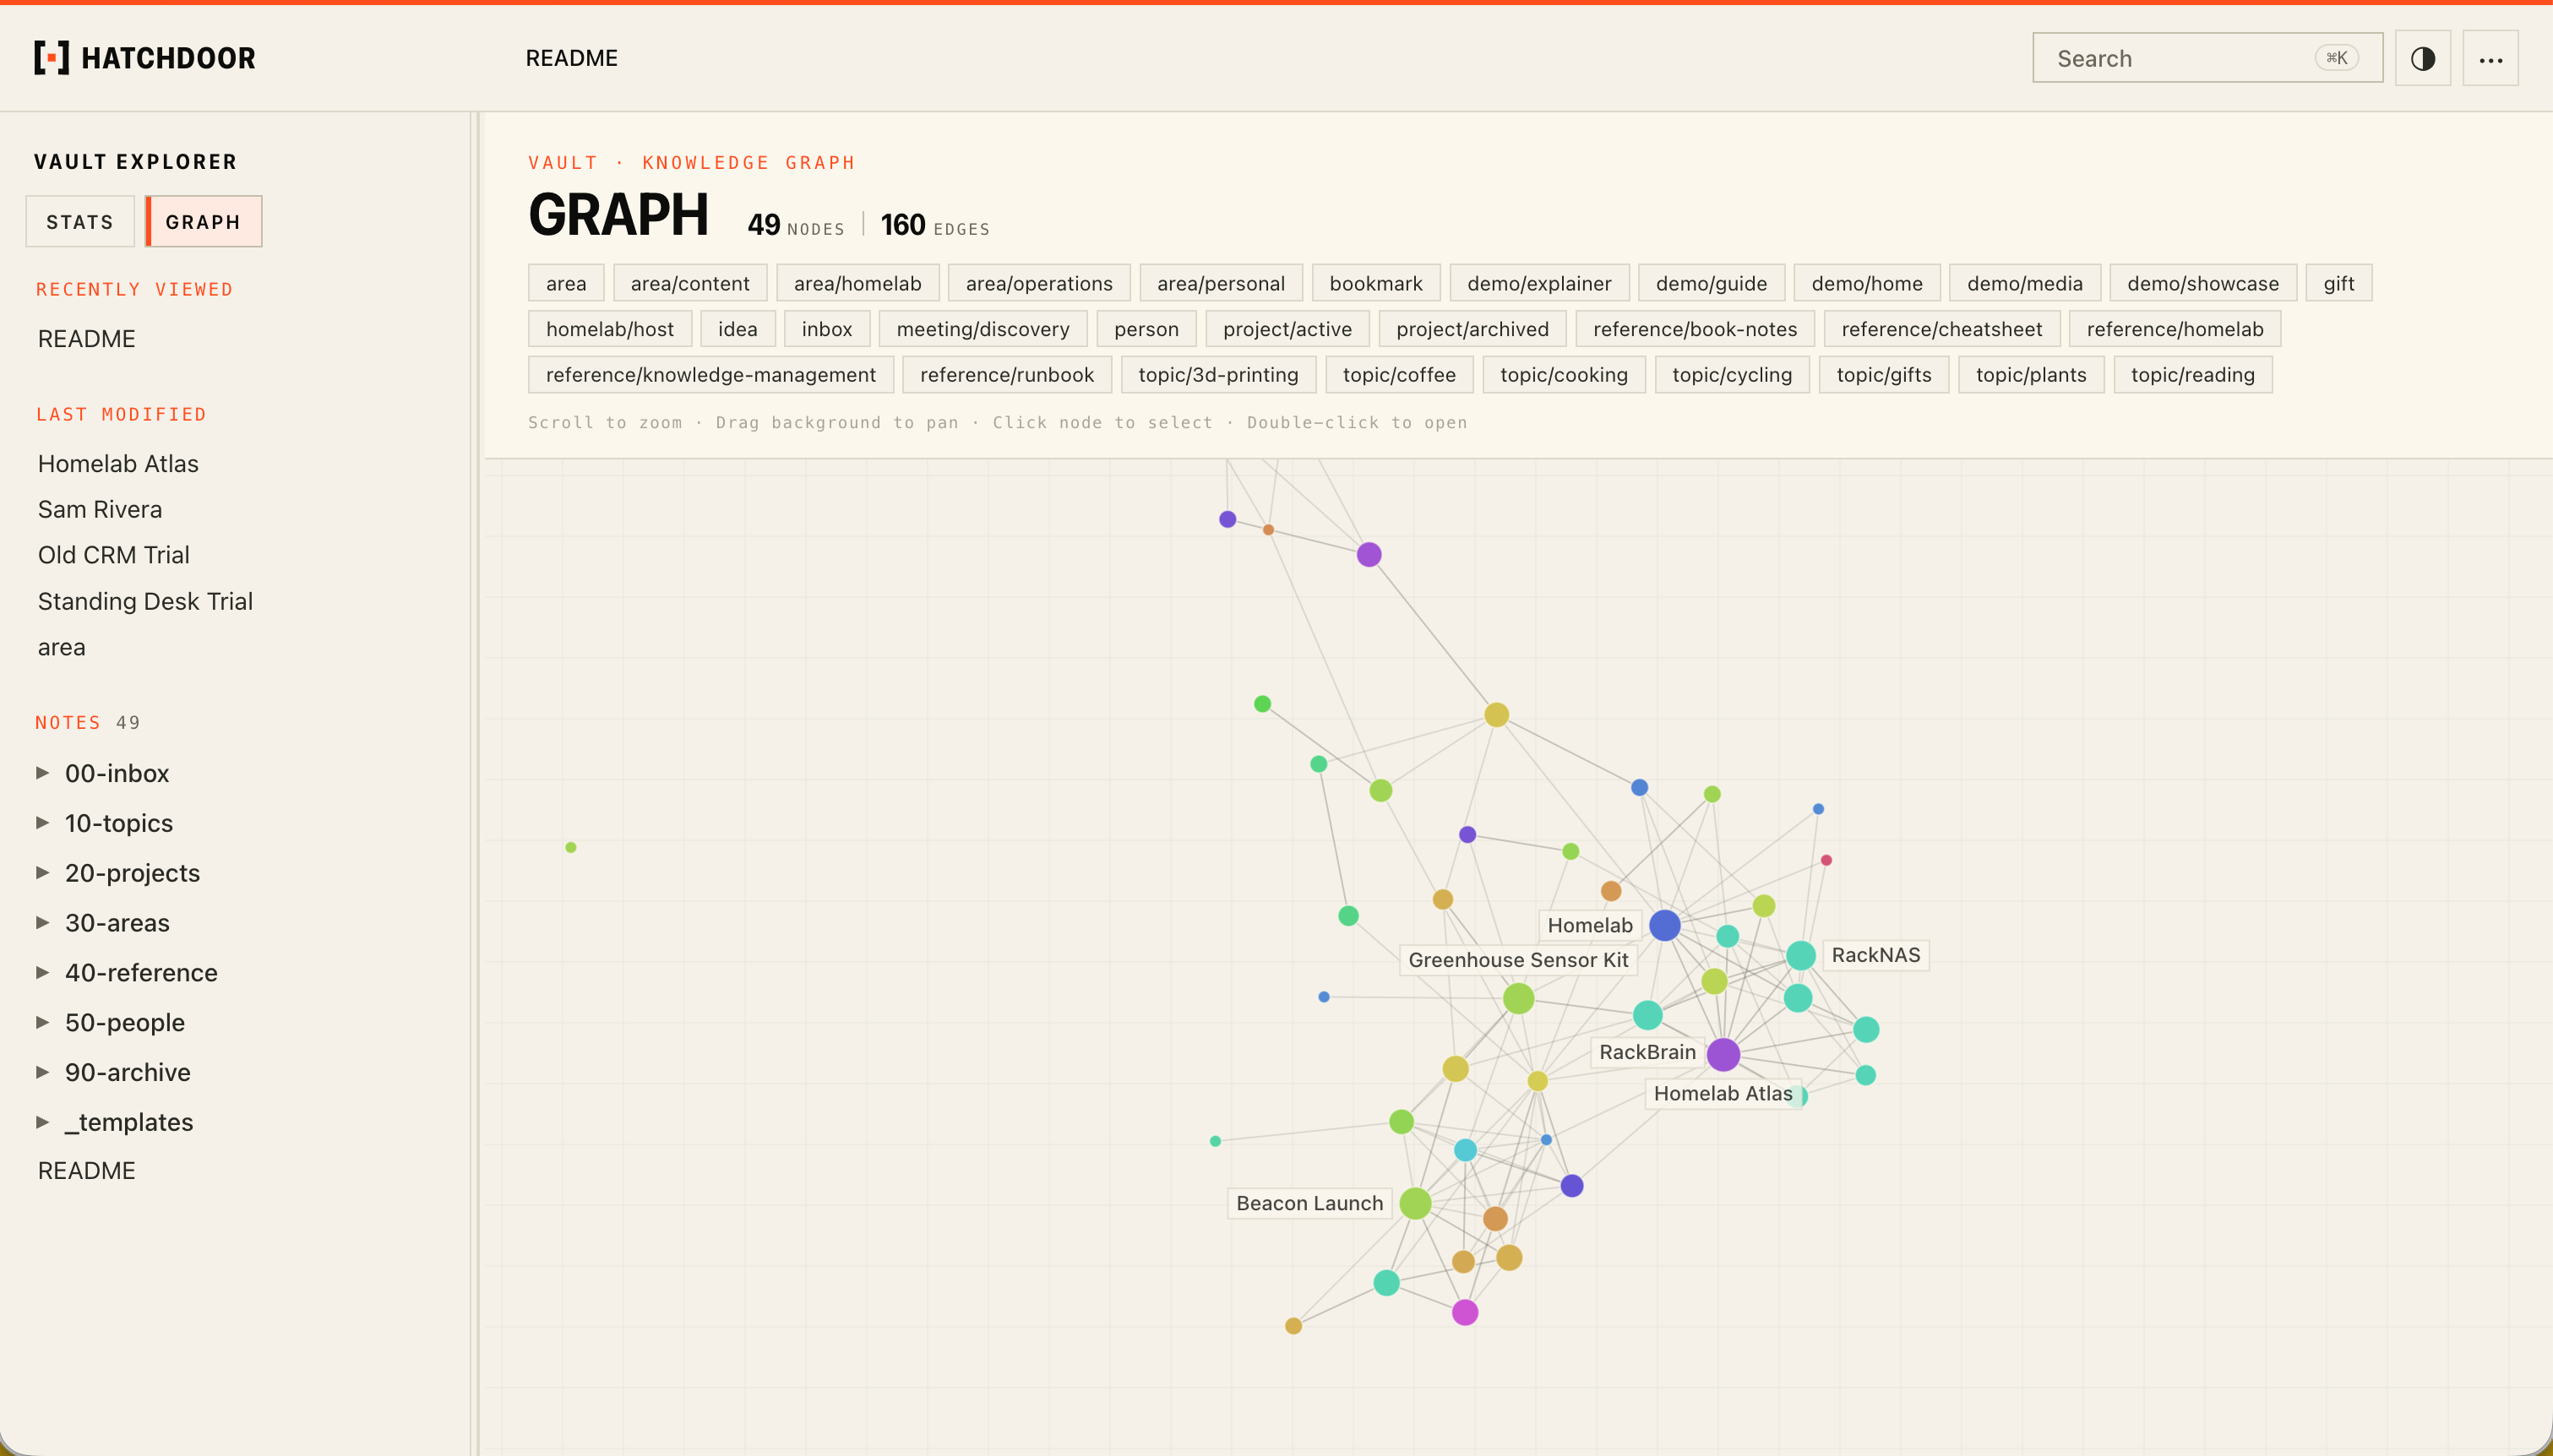Select the teal RackNAS graph node
Viewport: 2553px width, 1456px height.
pyautogui.click(x=1800, y=955)
